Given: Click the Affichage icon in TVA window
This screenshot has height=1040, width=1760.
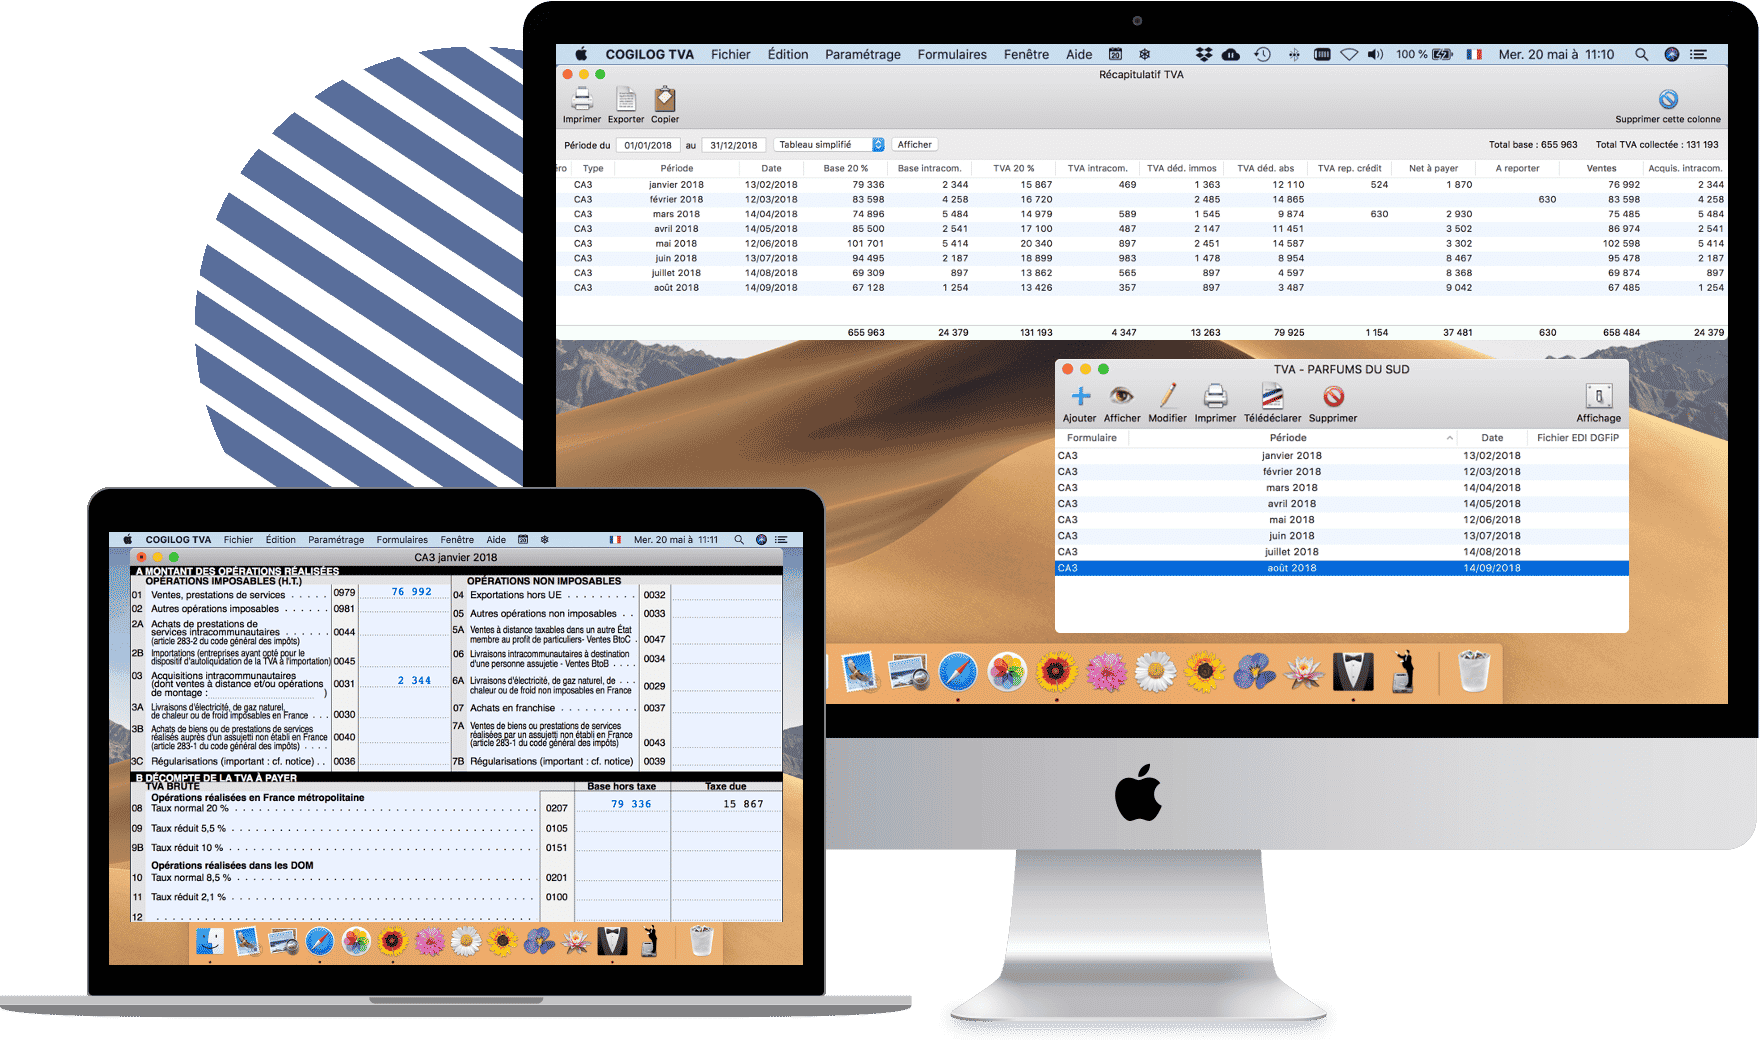Looking at the screenshot, I should point(1599,396).
